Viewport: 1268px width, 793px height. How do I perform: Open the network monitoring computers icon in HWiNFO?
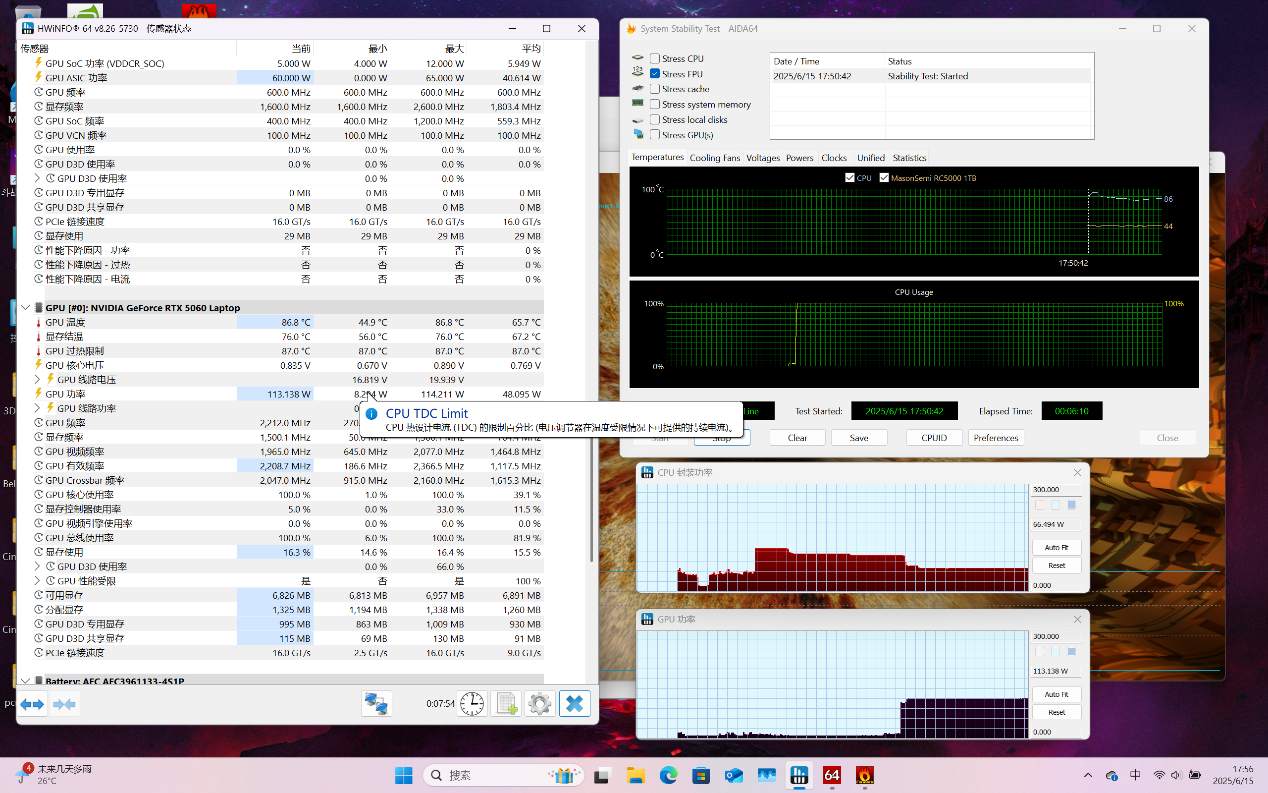pyautogui.click(x=376, y=704)
